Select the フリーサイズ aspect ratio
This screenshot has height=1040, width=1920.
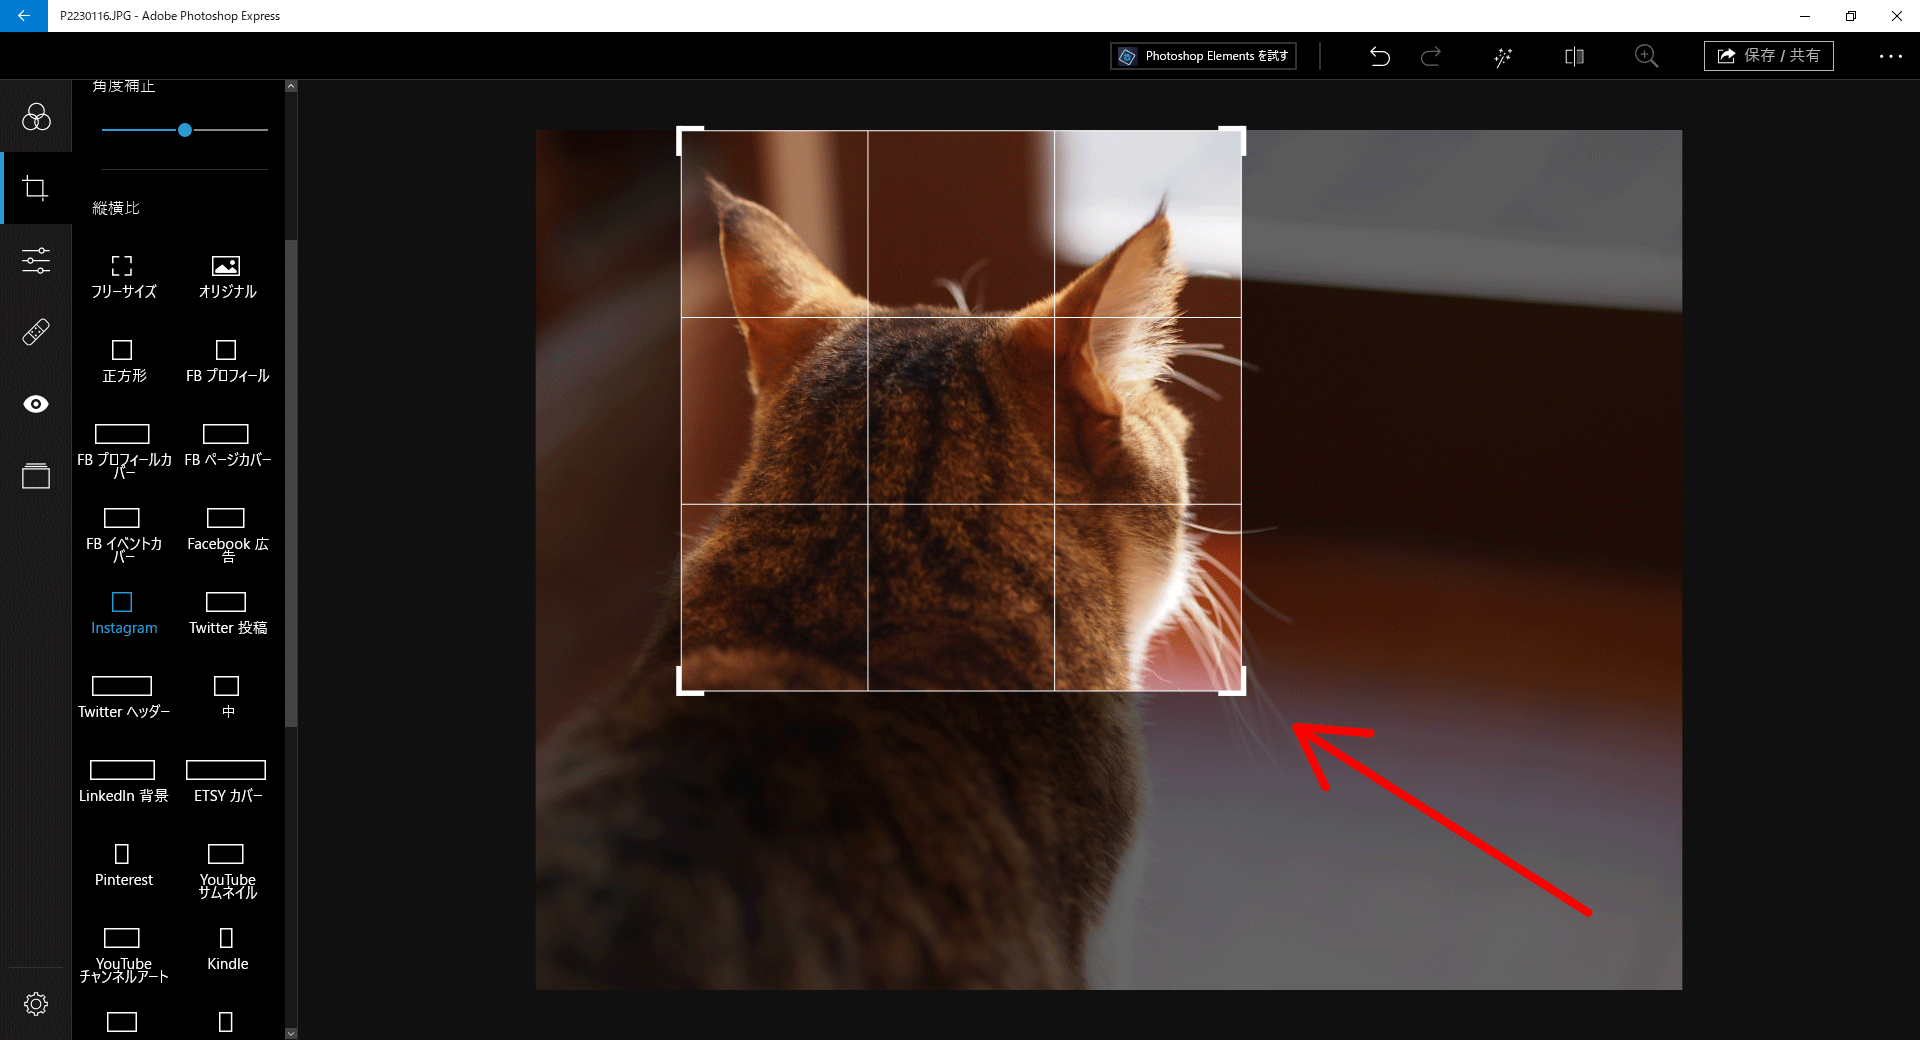coord(123,276)
